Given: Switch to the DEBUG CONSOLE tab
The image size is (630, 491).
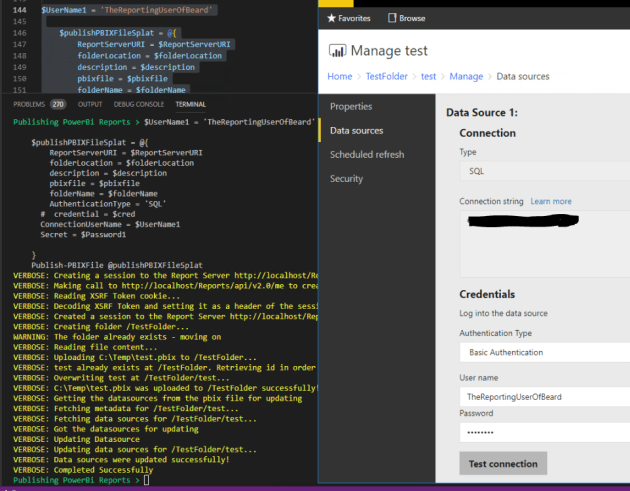Looking at the screenshot, I should (139, 104).
